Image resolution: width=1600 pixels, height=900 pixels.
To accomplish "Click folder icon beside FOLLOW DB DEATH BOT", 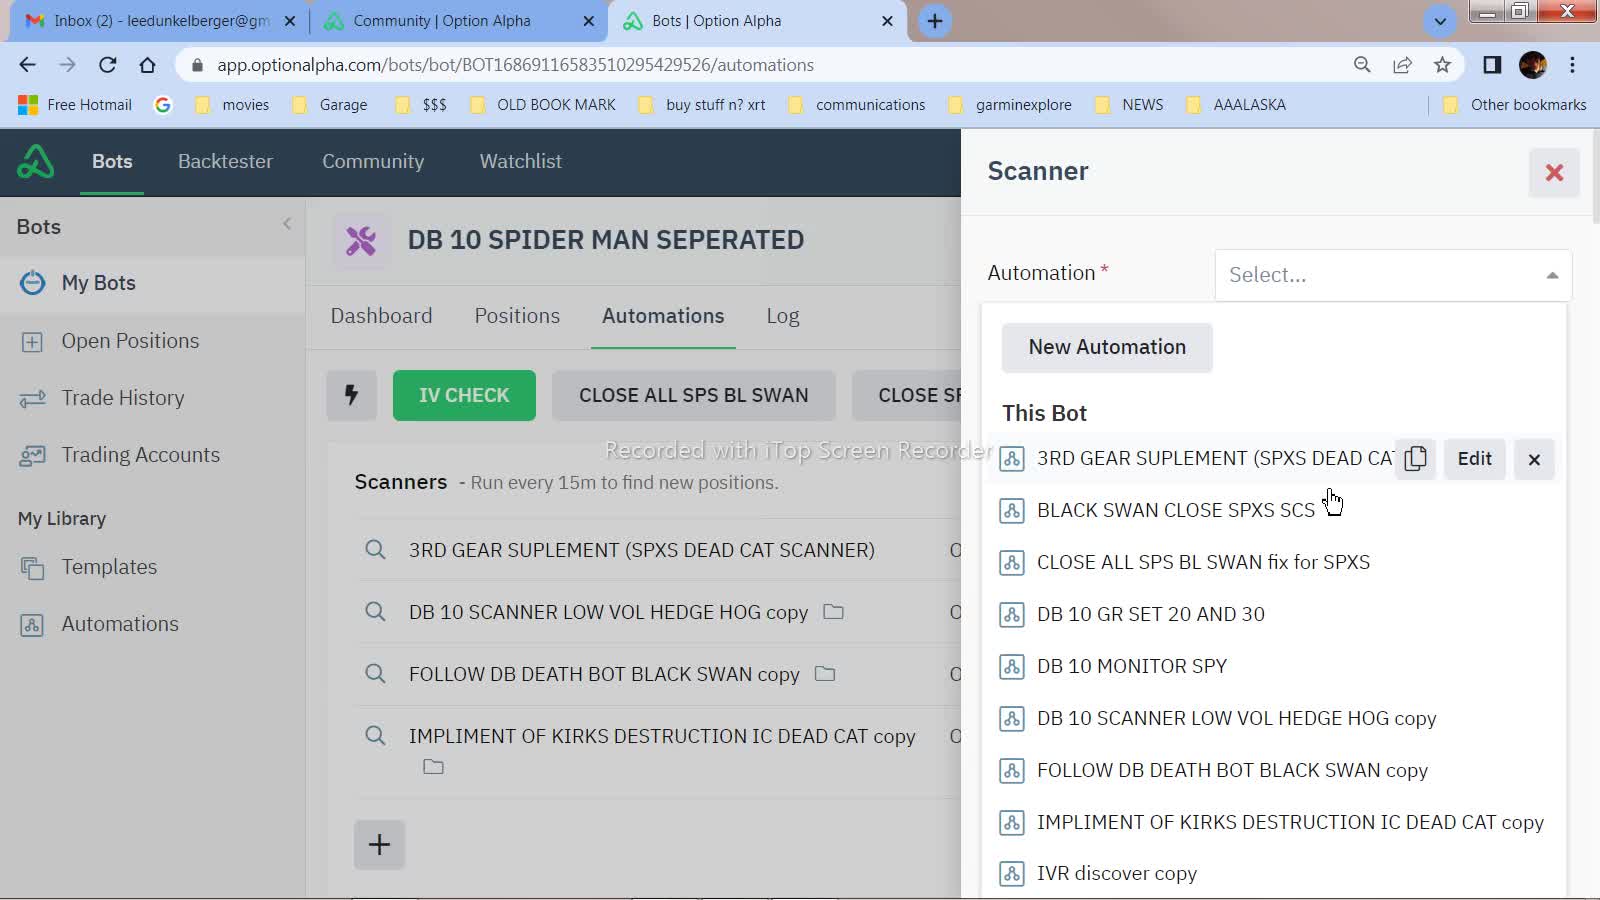I will click(x=825, y=673).
